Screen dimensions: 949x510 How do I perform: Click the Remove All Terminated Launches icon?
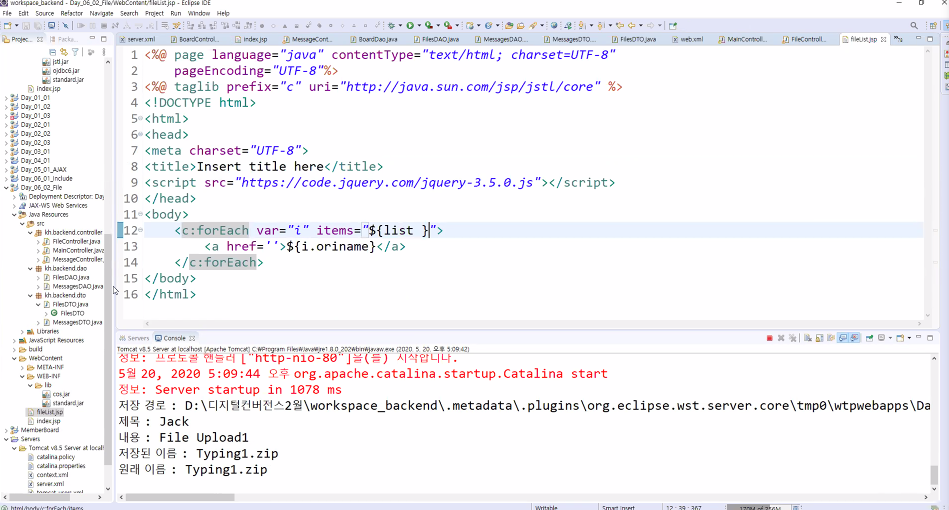click(792, 338)
